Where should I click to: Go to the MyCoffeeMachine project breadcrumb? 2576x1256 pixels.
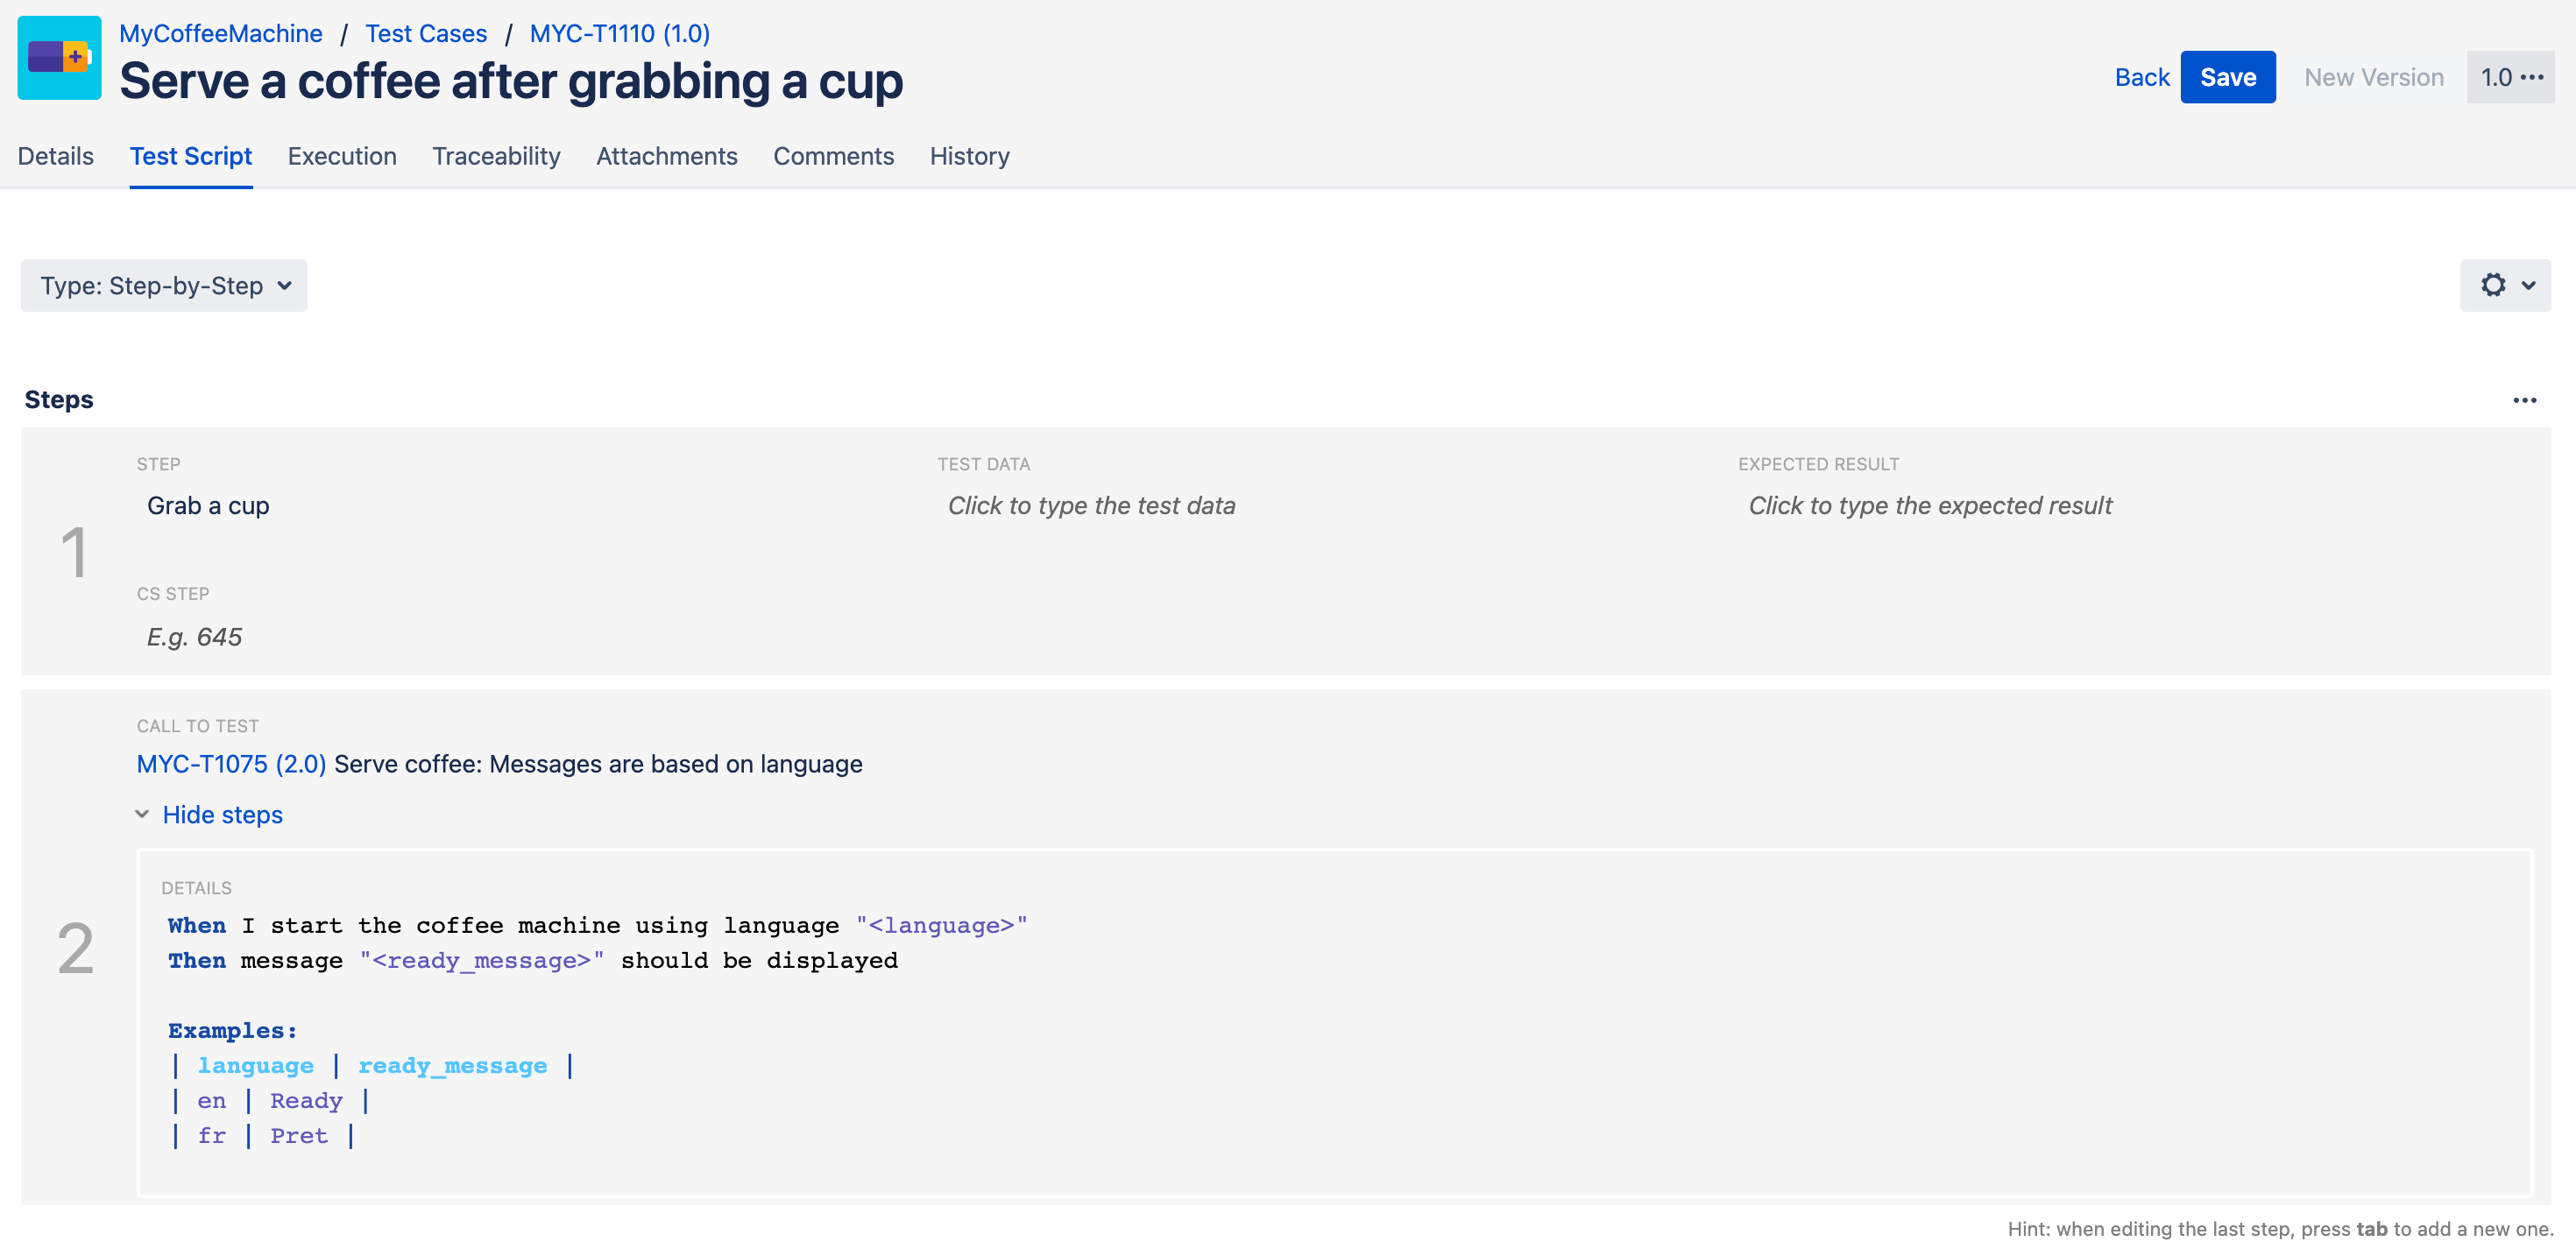(x=221, y=33)
